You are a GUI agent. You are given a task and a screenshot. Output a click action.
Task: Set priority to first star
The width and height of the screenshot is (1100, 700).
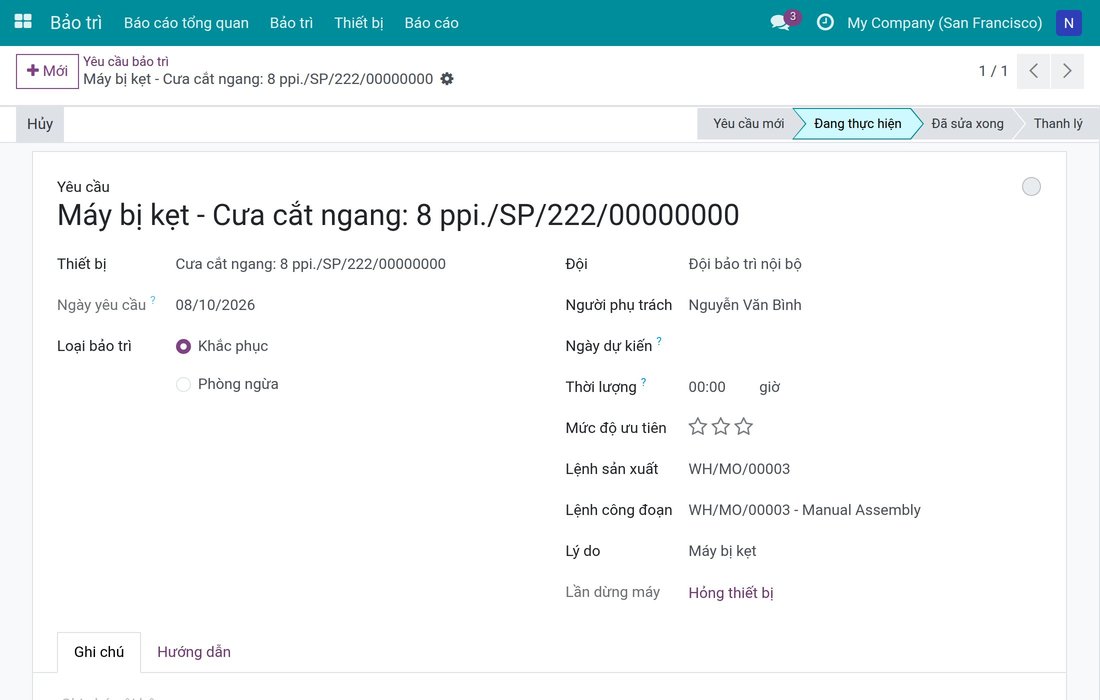(x=697, y=426)
